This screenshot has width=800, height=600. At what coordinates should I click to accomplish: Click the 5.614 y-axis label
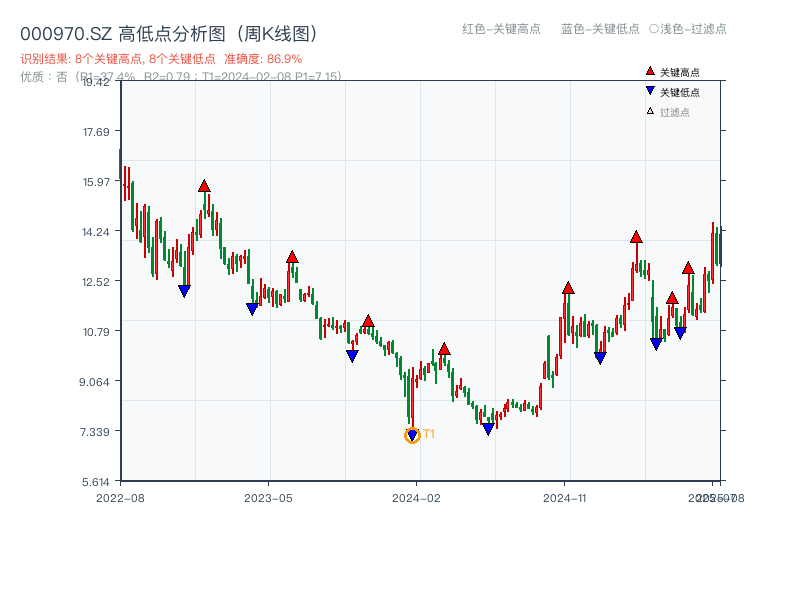coord(96,482)
